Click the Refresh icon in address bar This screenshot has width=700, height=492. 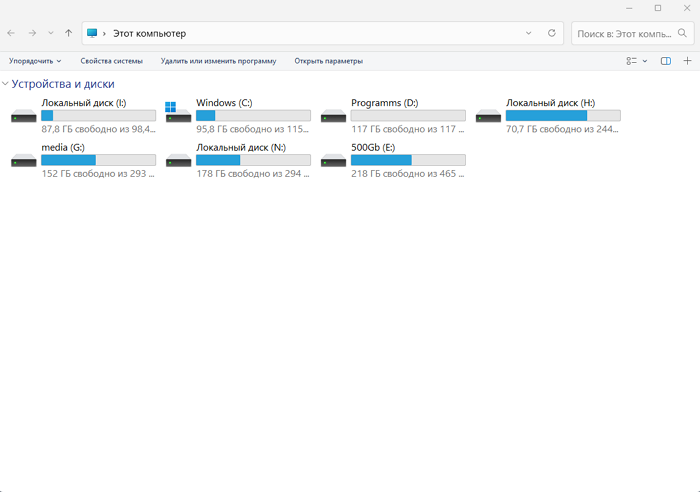pos(551,33)
